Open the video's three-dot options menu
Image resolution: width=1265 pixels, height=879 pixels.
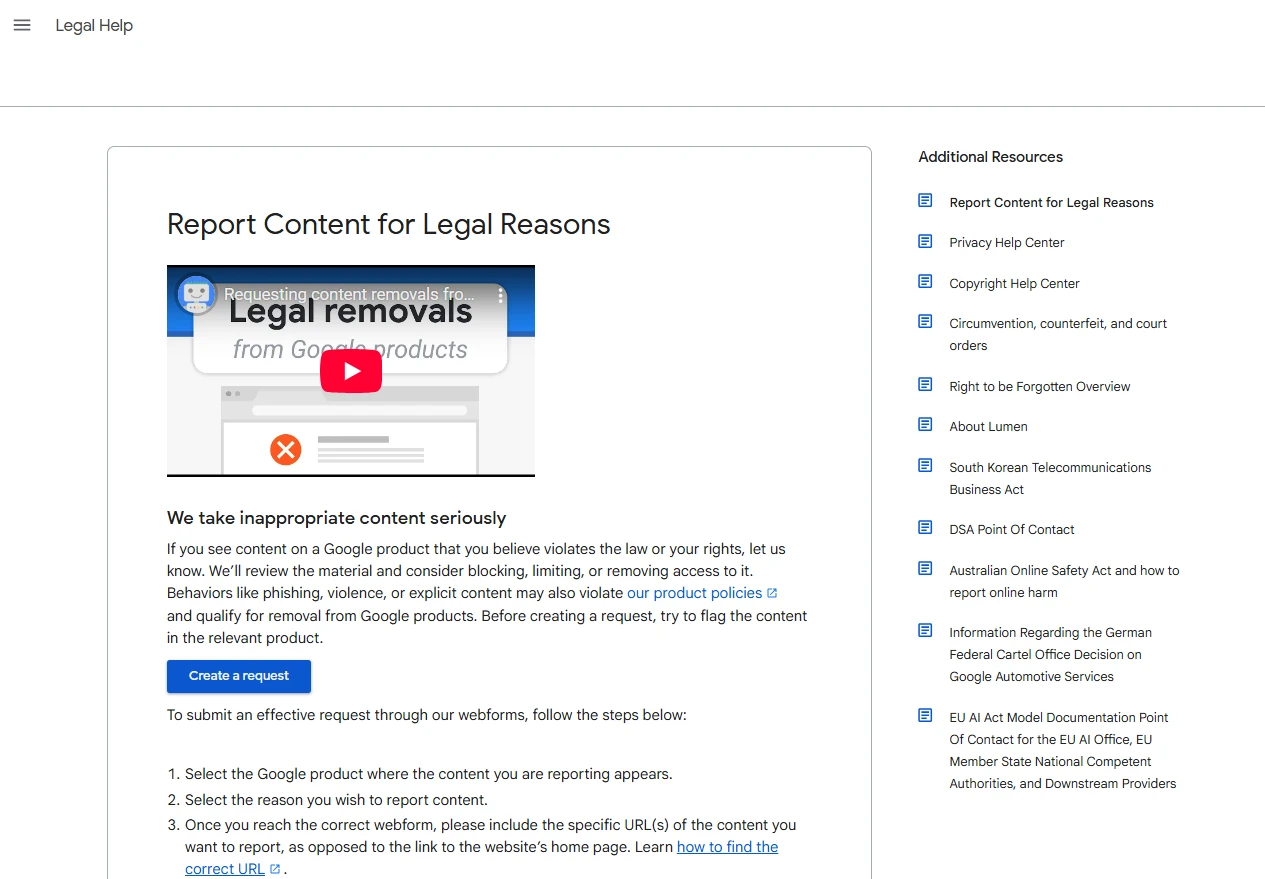tap(501, 295)
